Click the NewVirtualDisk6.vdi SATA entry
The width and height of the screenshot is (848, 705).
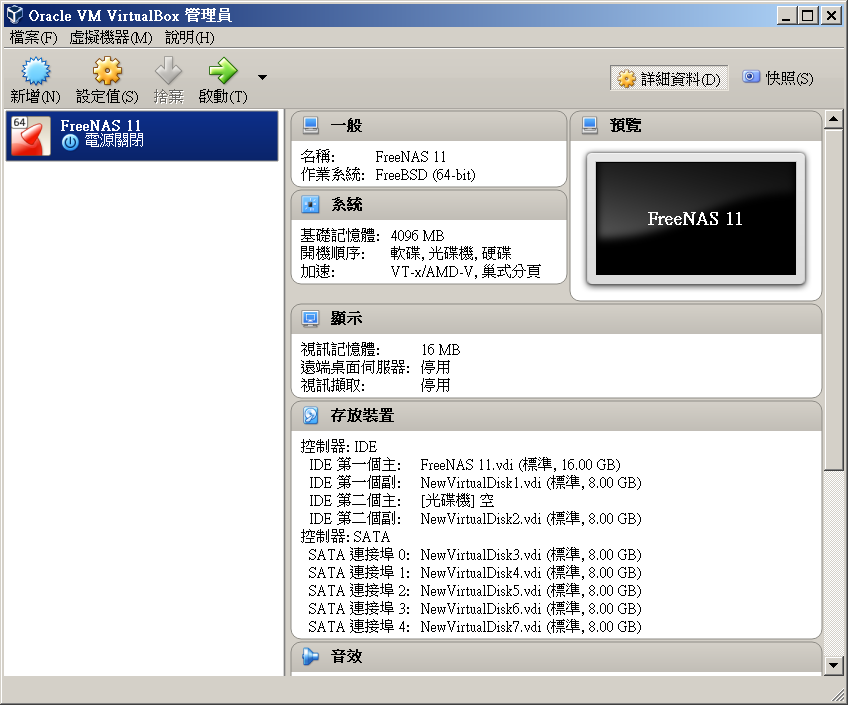point(531,609)
